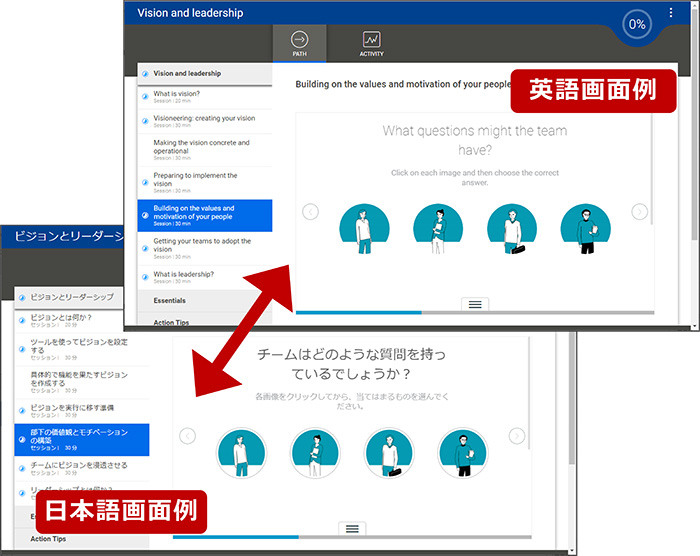Select woman with papers image, English carousel
The width and height of the screenshot is (700, 556).
click(x=438, y=229)
